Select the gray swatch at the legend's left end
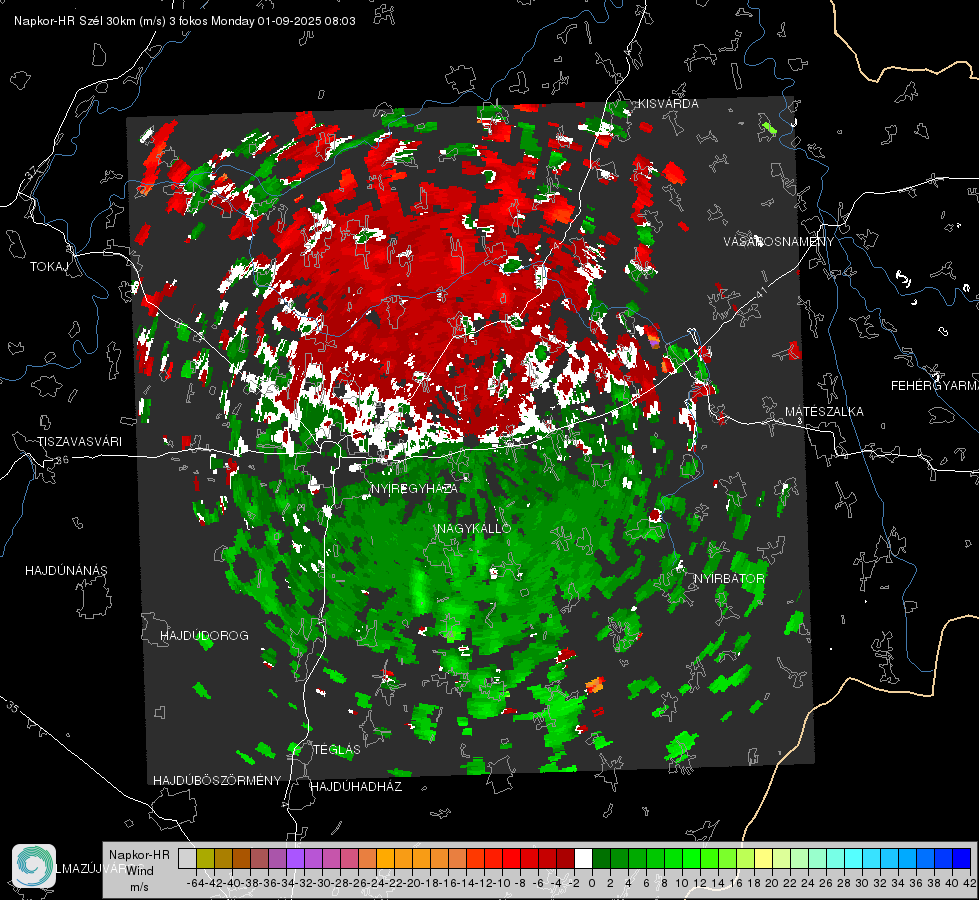 (x=187, y=858)
